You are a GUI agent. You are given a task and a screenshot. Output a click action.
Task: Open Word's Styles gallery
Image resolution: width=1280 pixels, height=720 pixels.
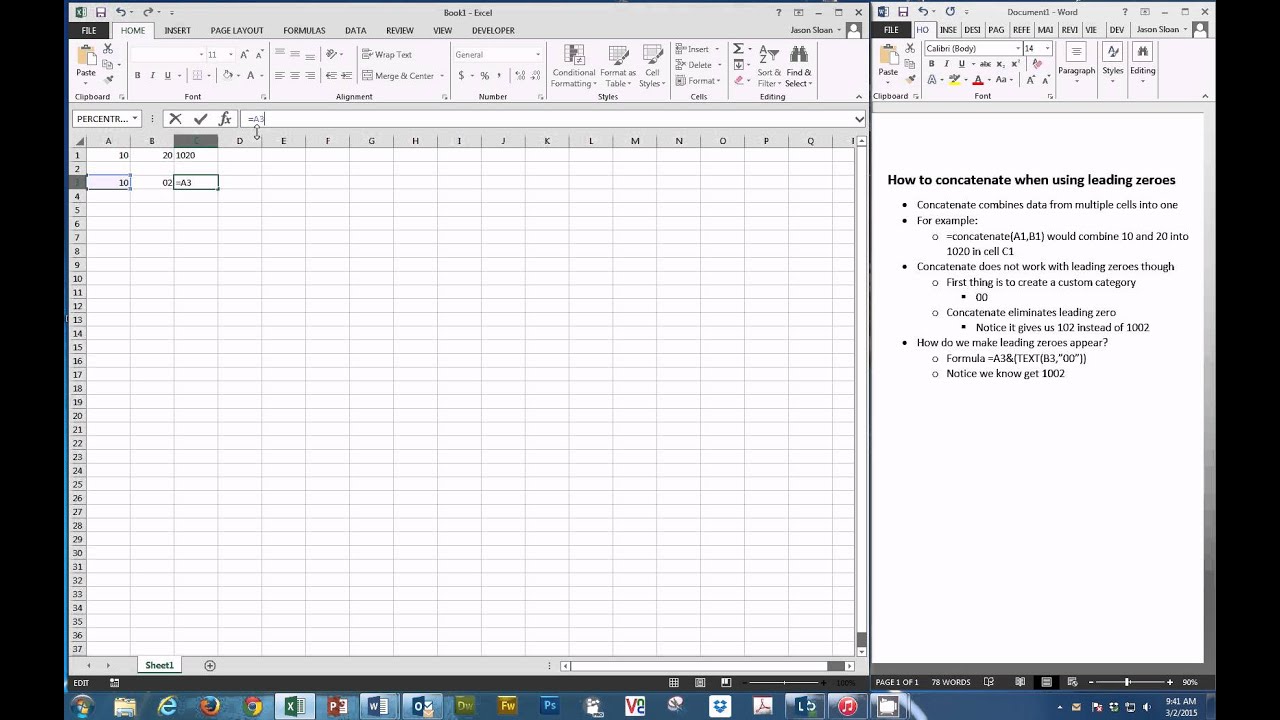tap(1113, 60)
